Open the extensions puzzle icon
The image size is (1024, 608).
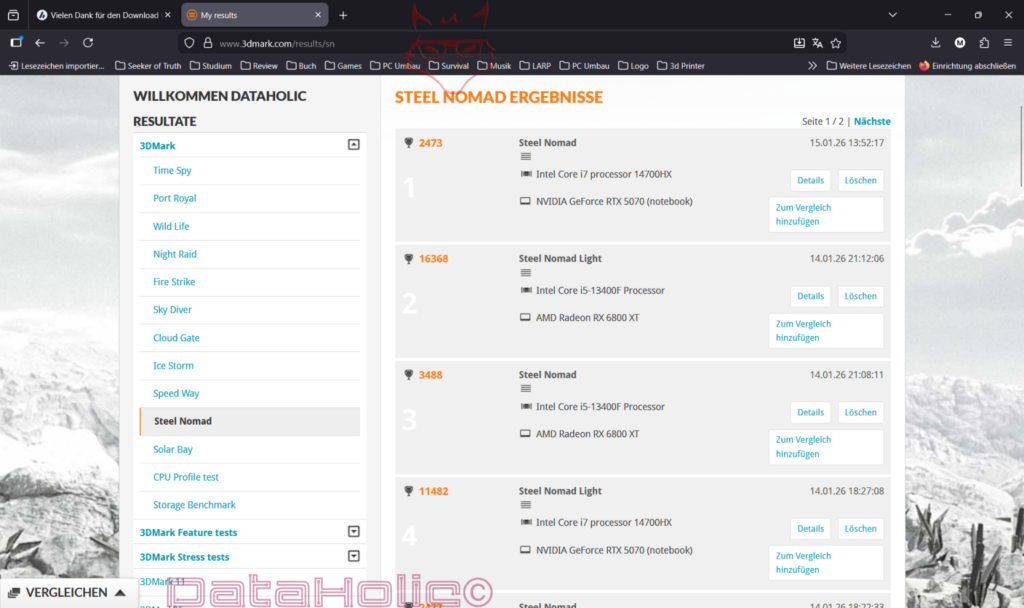984,43
